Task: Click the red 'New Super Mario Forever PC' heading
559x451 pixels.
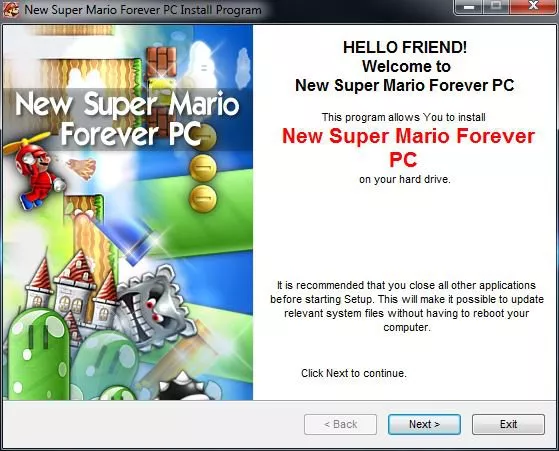Action: click(x=408, y=147)
